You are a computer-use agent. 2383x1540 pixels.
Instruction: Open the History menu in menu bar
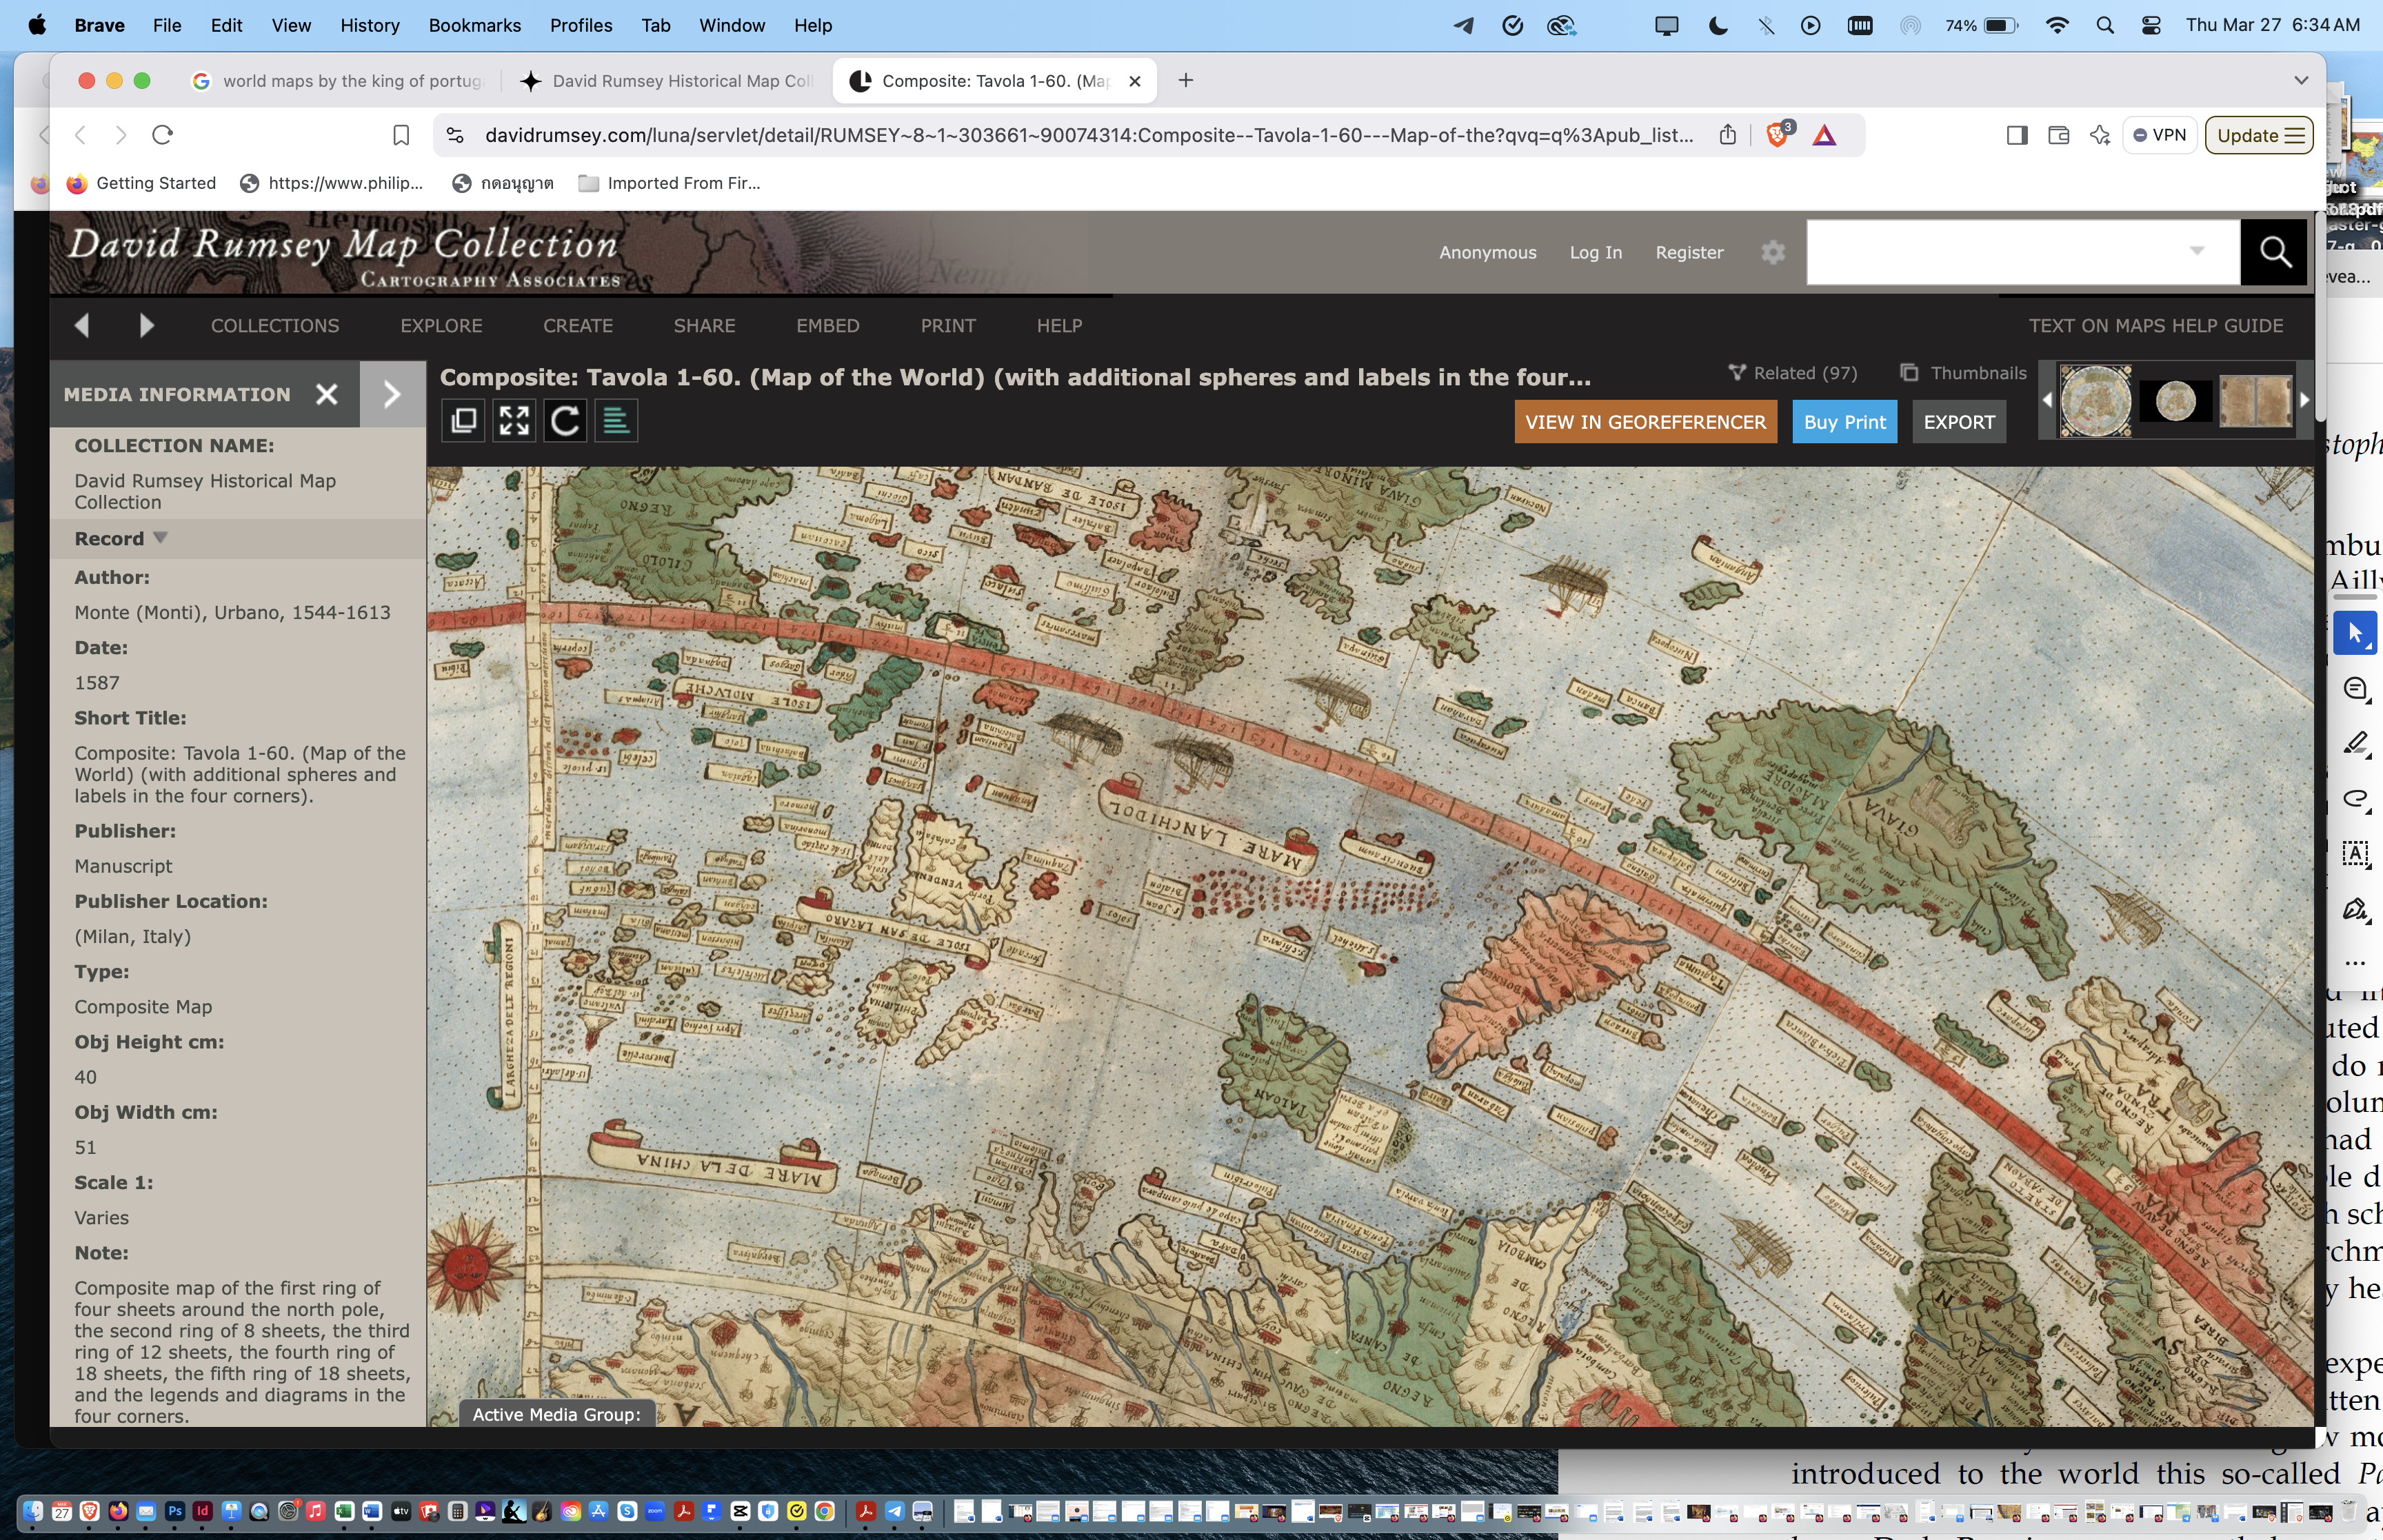coord(369,25)
